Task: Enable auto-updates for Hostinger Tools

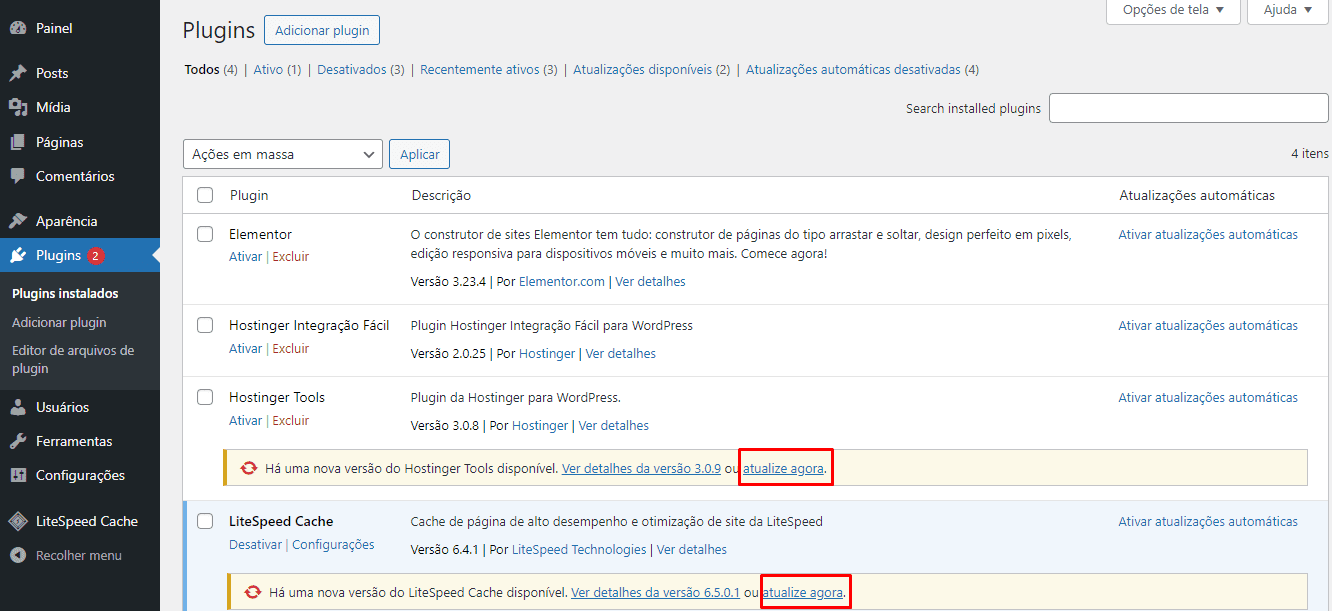Action: tap(1208, 398)
